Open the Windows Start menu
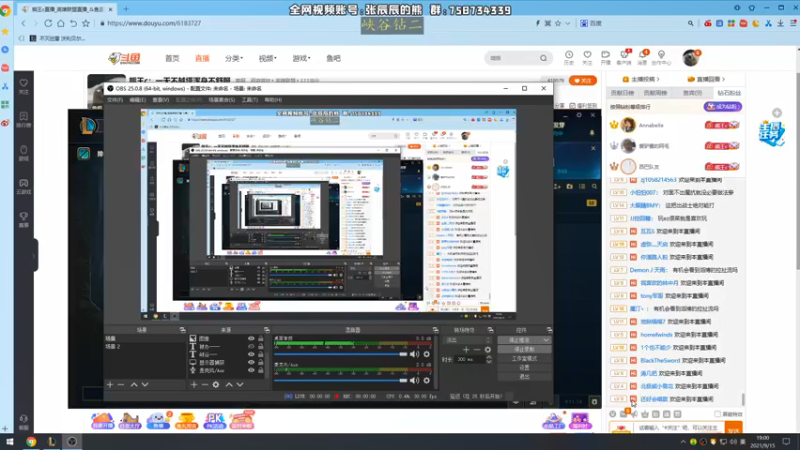Image resolution: width=800 pixels, height=450 pixels. coord(9,442)
